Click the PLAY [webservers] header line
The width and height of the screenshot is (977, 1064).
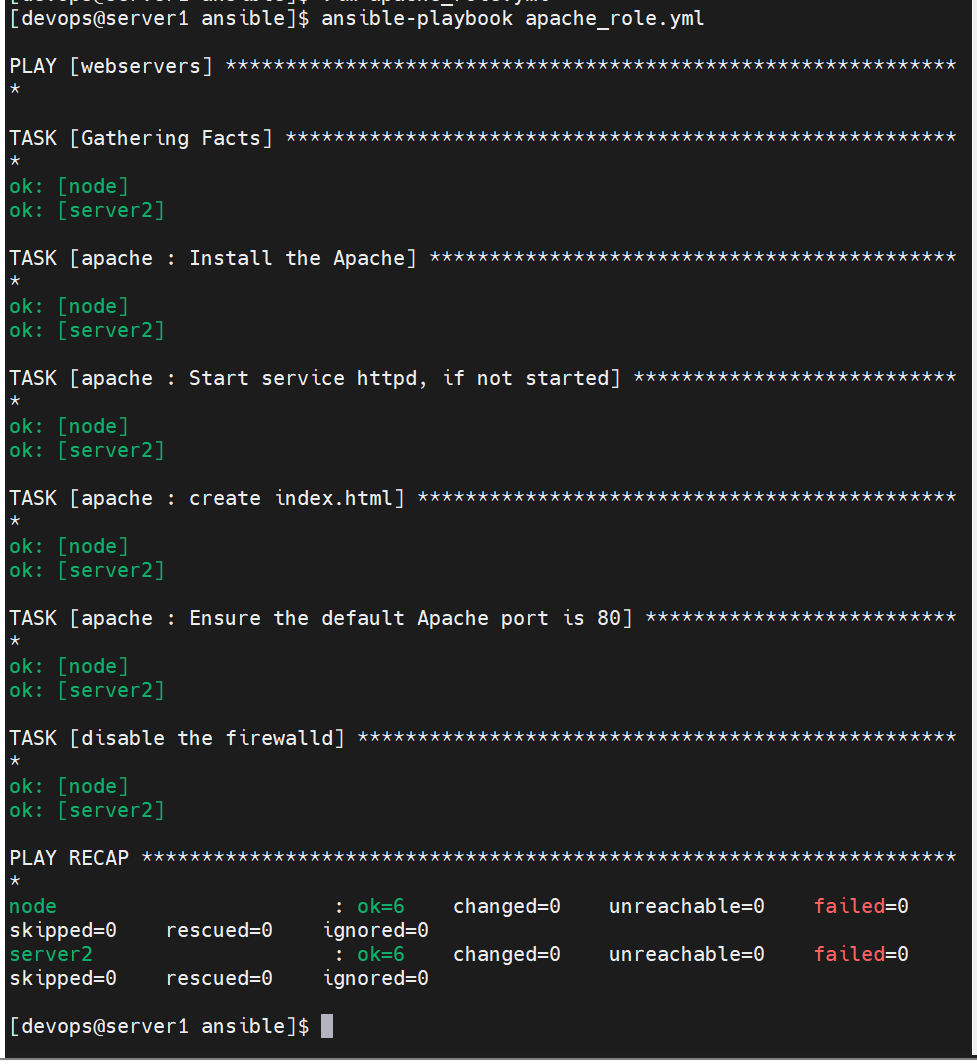tap(111, 66)
